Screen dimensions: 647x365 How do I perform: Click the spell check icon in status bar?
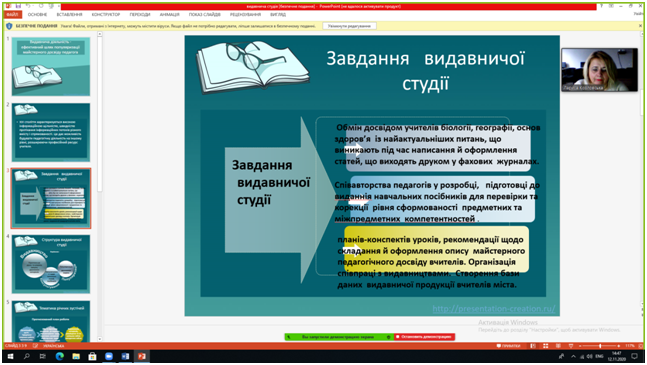tap(35, 346)
